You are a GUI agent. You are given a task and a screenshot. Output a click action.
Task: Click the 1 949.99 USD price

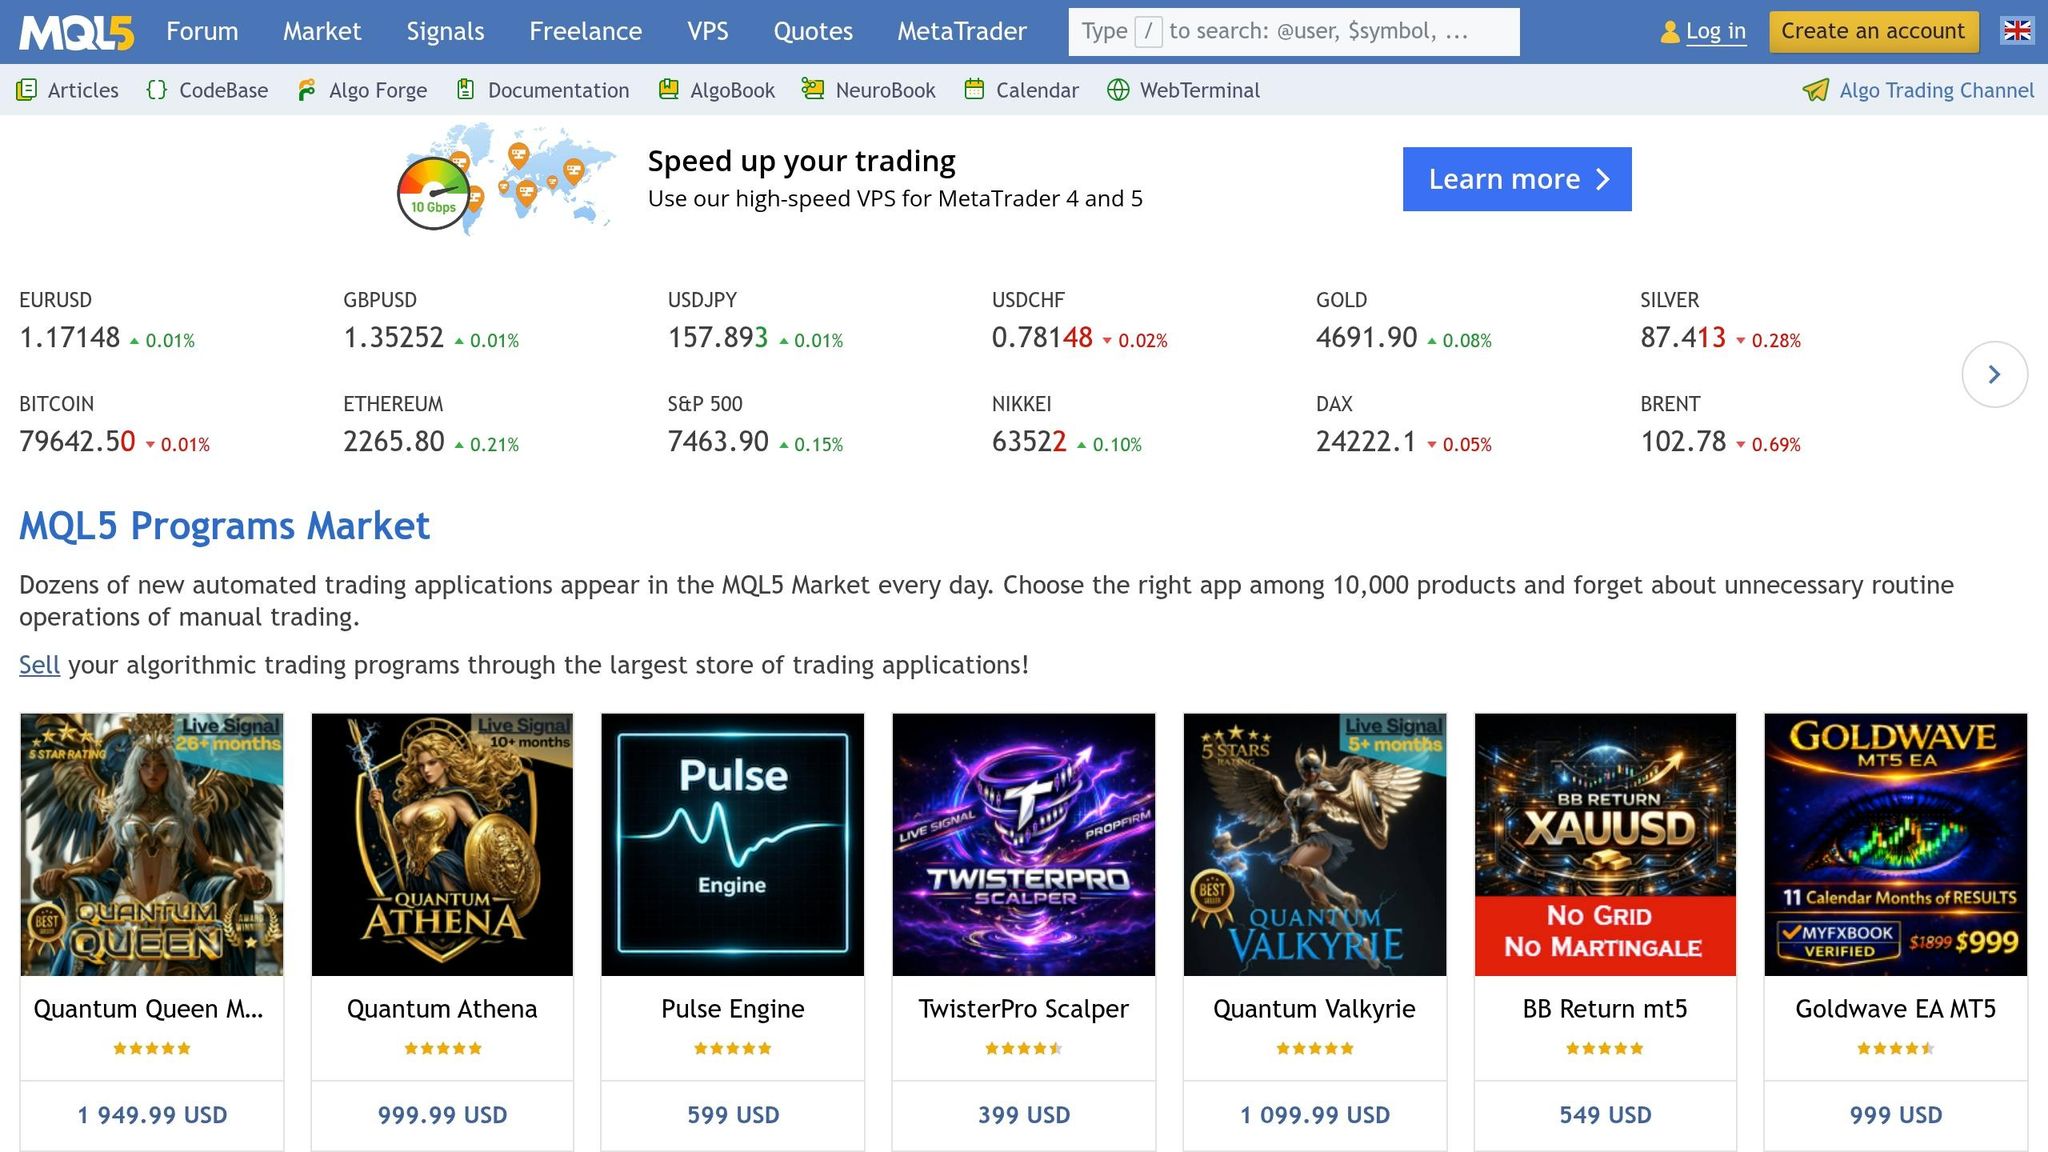tap(152, 1115)
